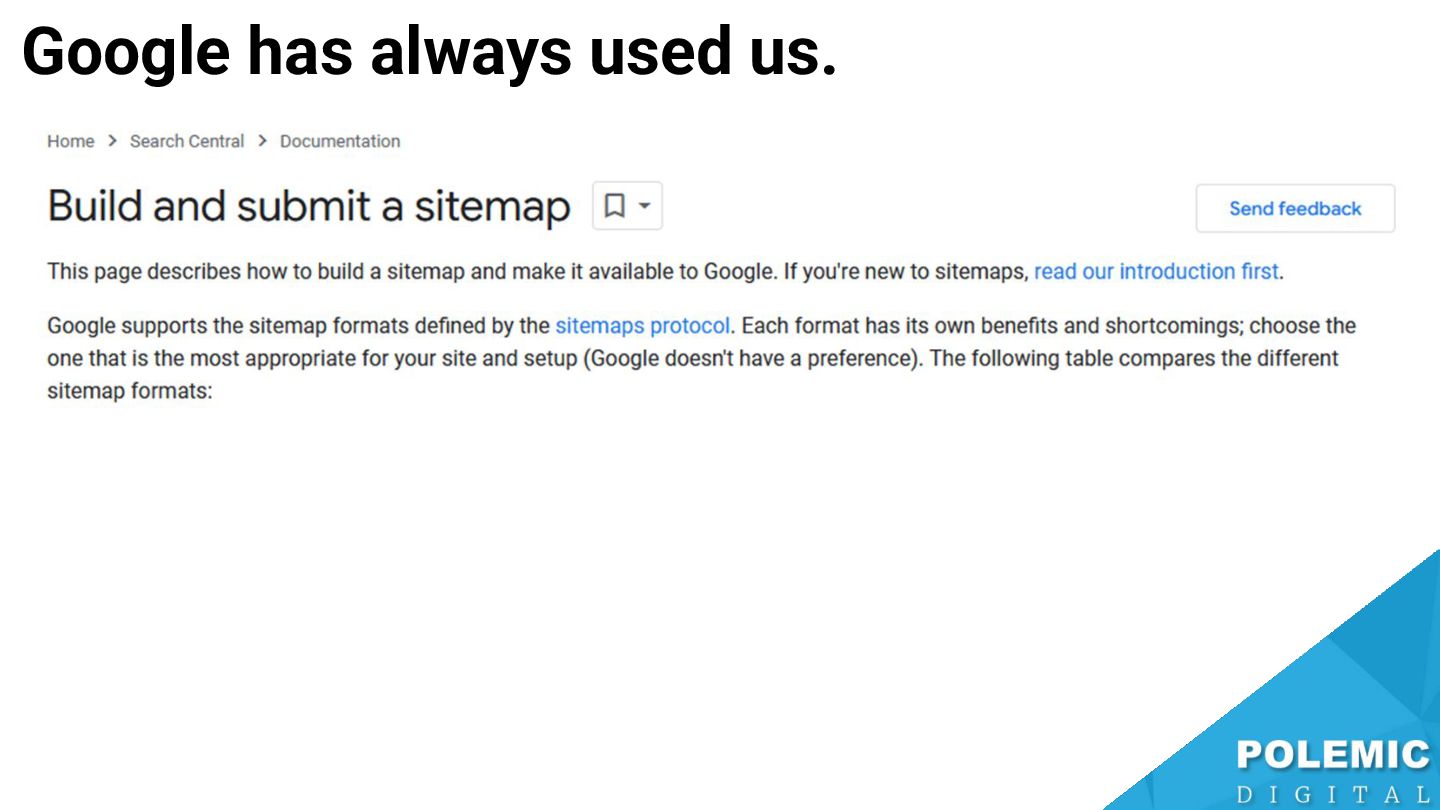The width and height of the screenshot is (1440, 810).
Task: Click the word POLEMIC in the logo
Action: [x=1333, y=755]
